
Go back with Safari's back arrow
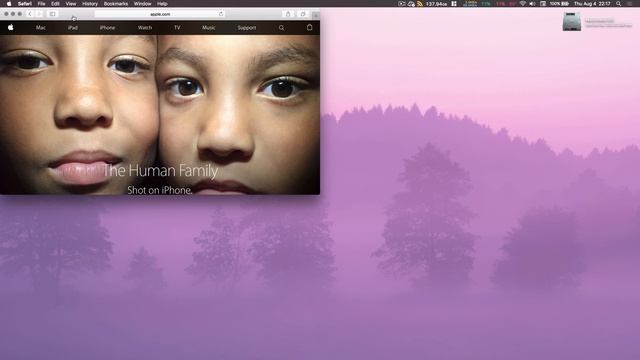tap(30, 14)
